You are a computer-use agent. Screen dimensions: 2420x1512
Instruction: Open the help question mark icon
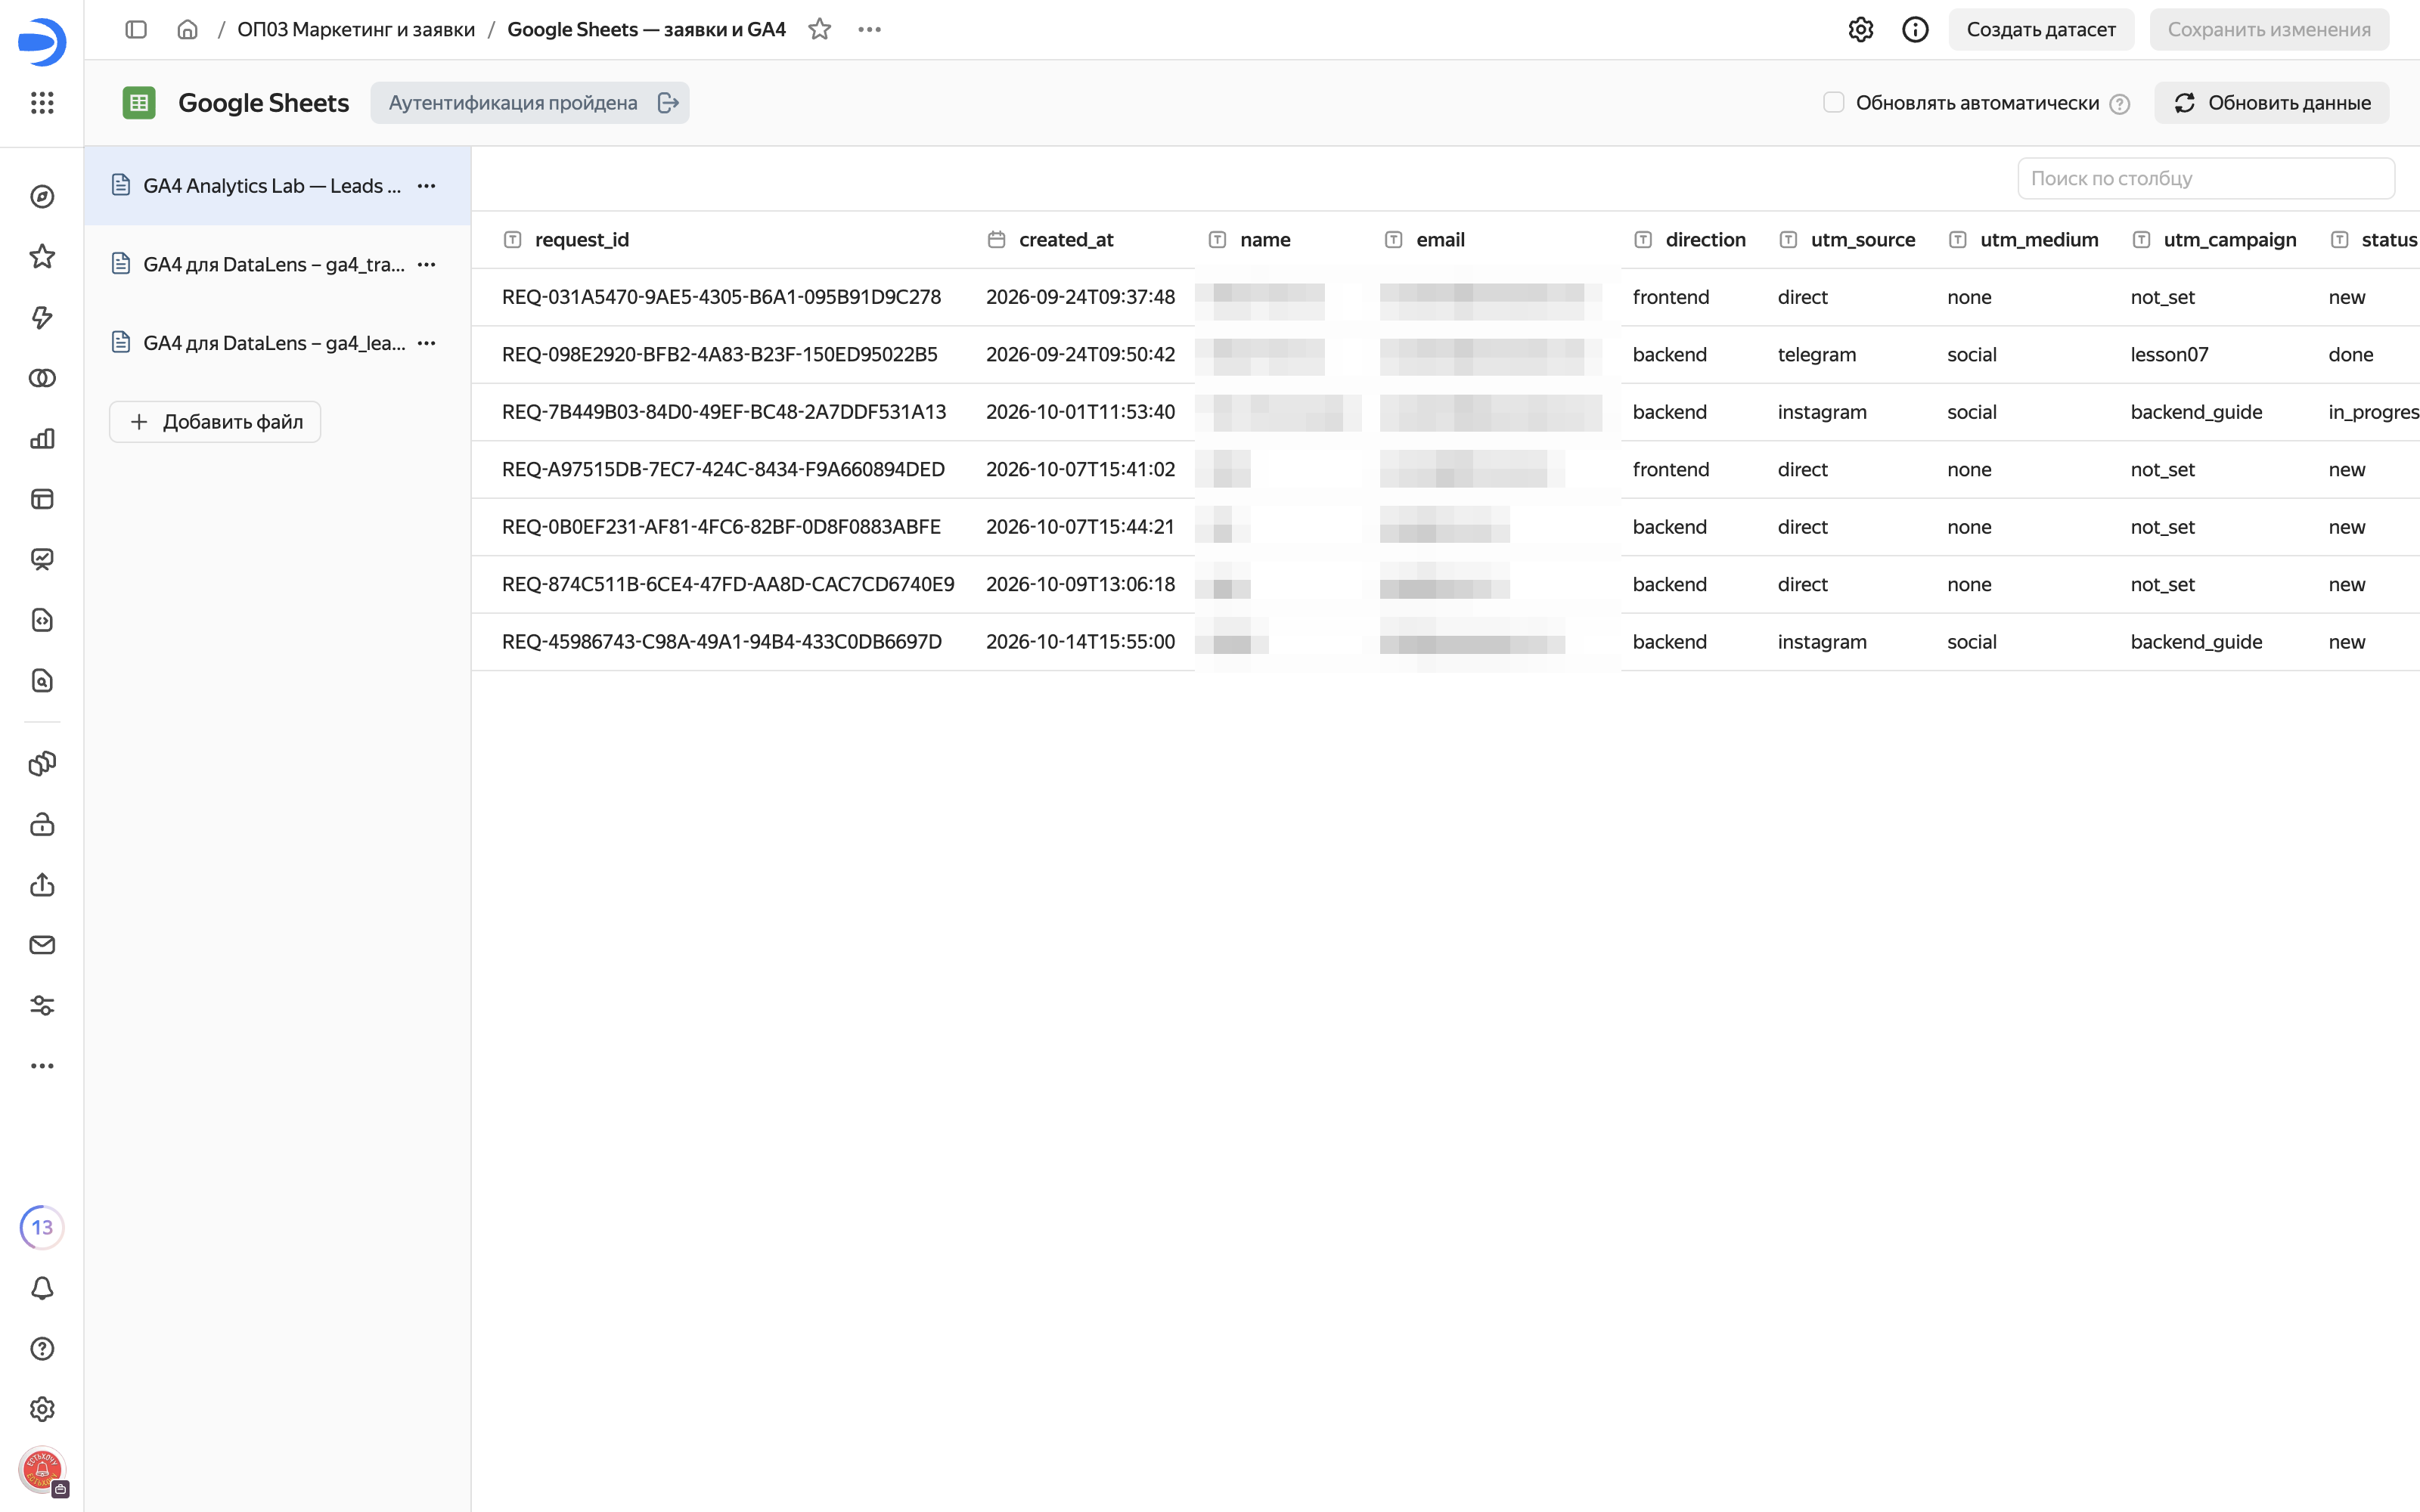pos(42,1349)
